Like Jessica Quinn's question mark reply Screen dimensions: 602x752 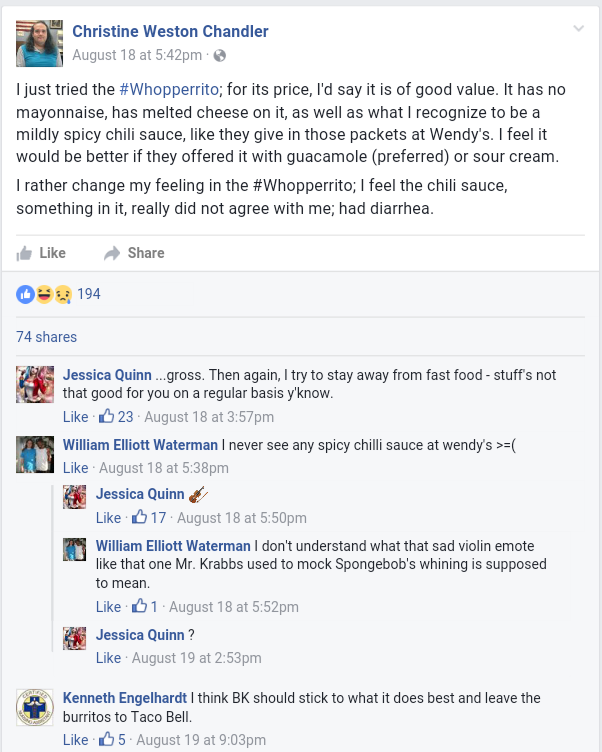[x=108, y=658]
